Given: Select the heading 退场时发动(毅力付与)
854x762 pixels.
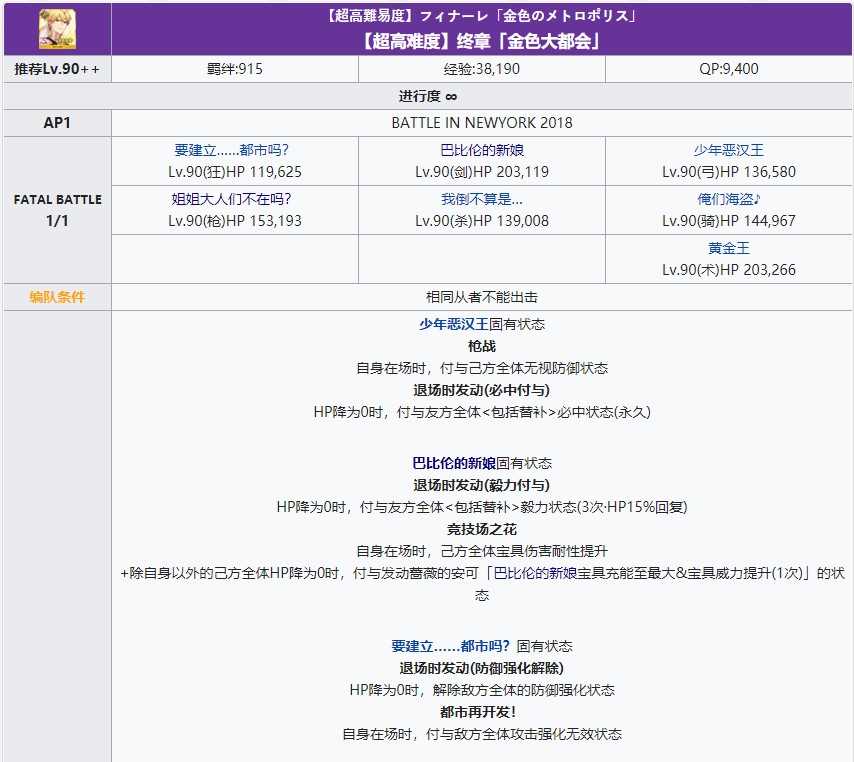Looking at the screenshot, I should tap(482, 485).
